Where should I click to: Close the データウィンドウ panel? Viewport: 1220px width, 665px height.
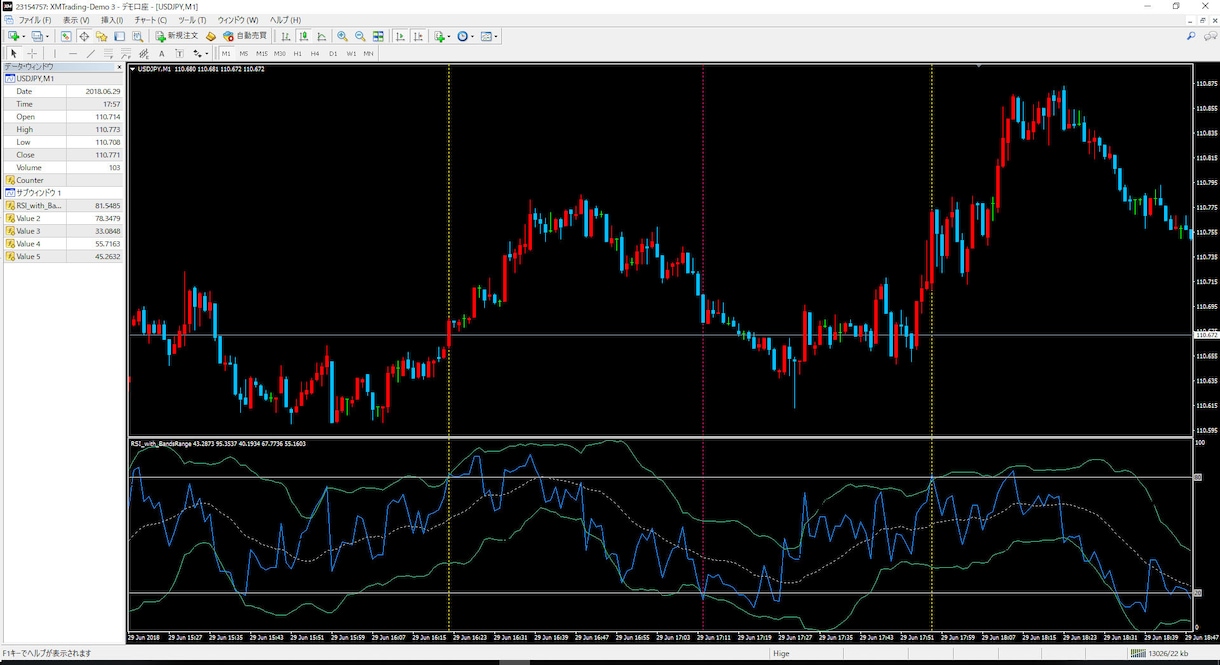(x=120, y=66)
